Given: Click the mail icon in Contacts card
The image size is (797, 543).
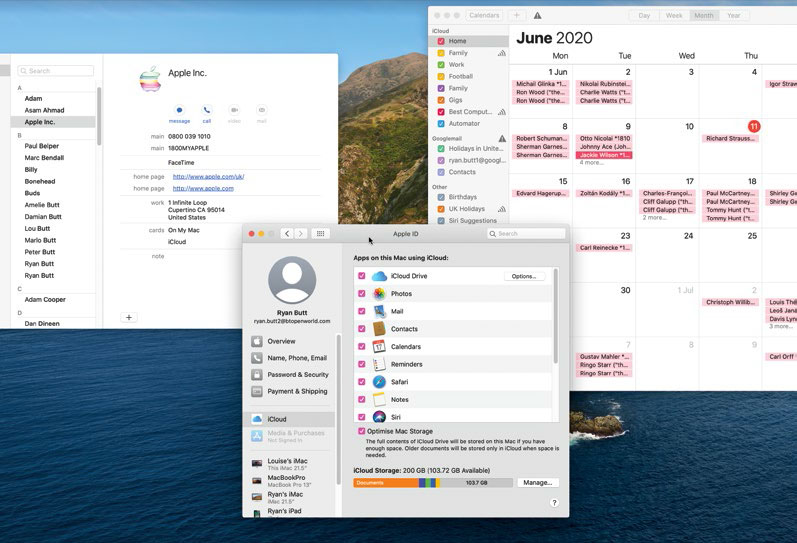Looking at the screenshot, I should [x=262, y=110].
